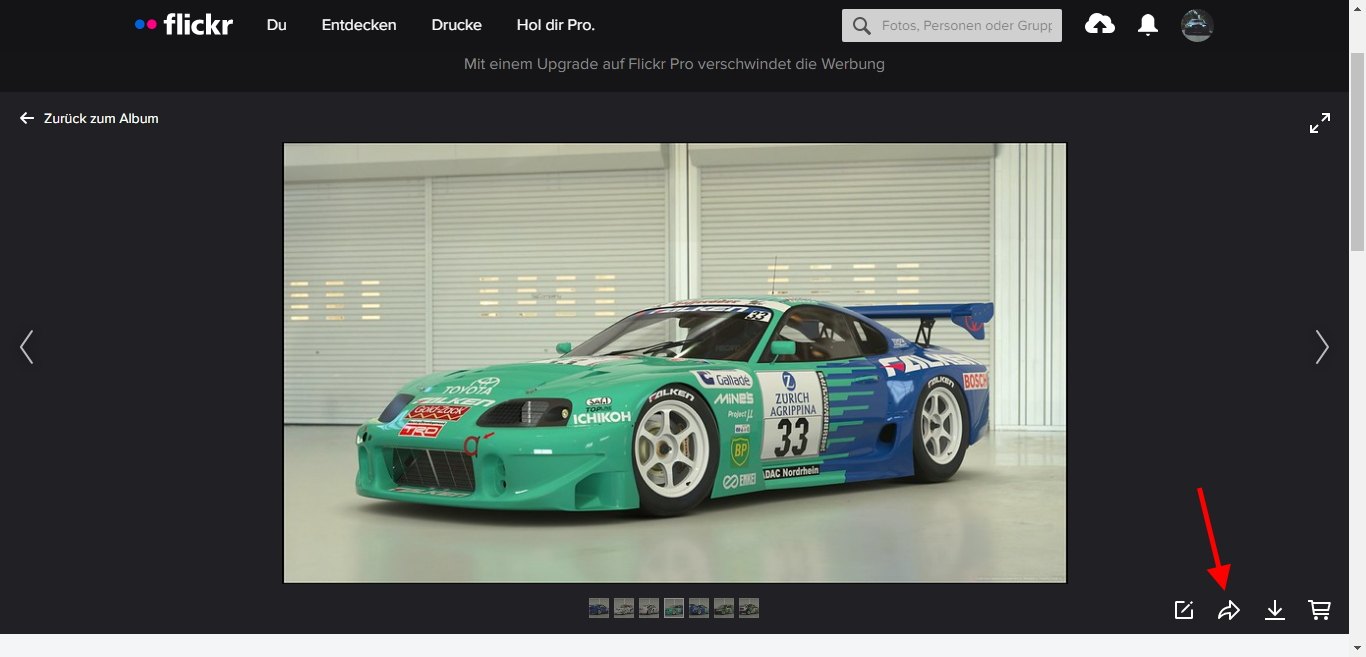
Task: Click the shopping cart icon
Action: pos(1319,610)
